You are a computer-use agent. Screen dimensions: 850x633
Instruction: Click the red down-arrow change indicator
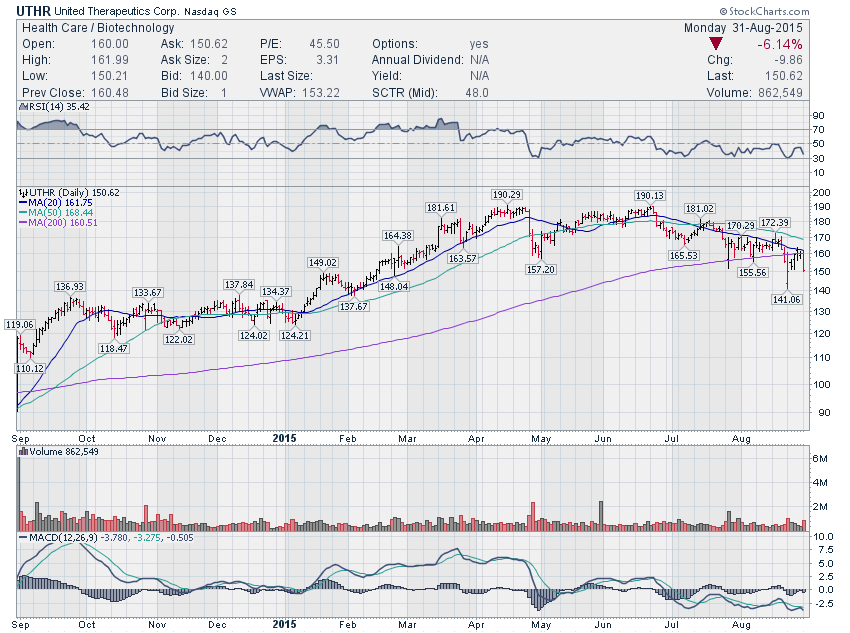click(x=716, y=44)
